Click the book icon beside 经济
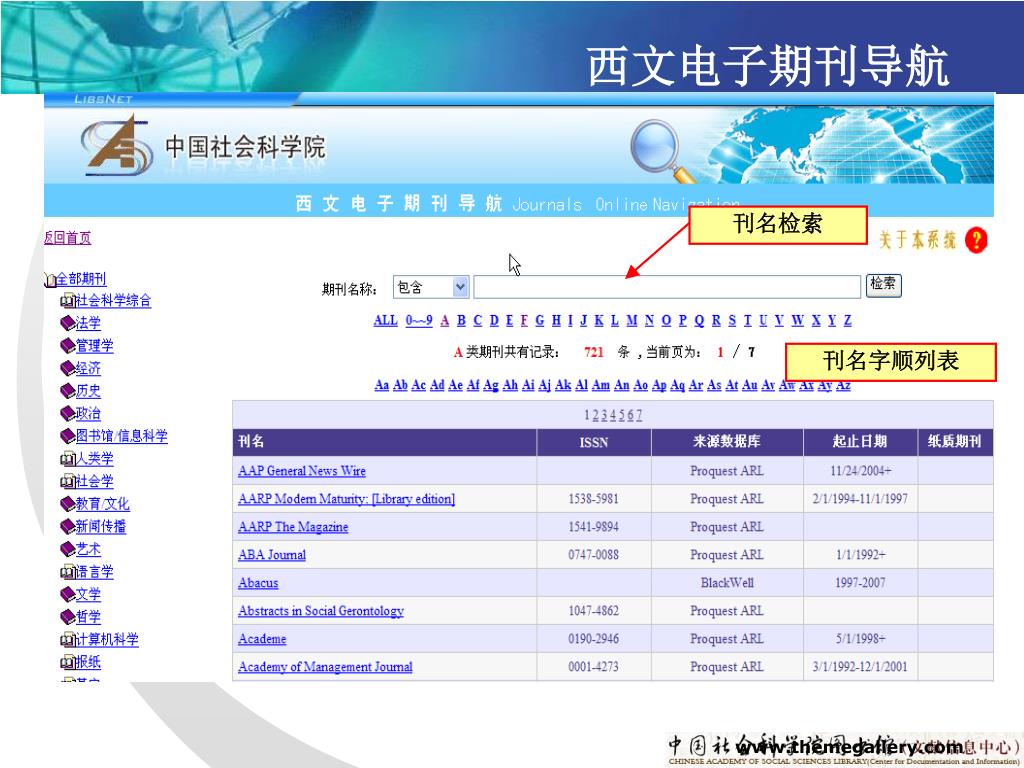The height and width of the screenshot is (768, 1024). (x=67, y=368)
